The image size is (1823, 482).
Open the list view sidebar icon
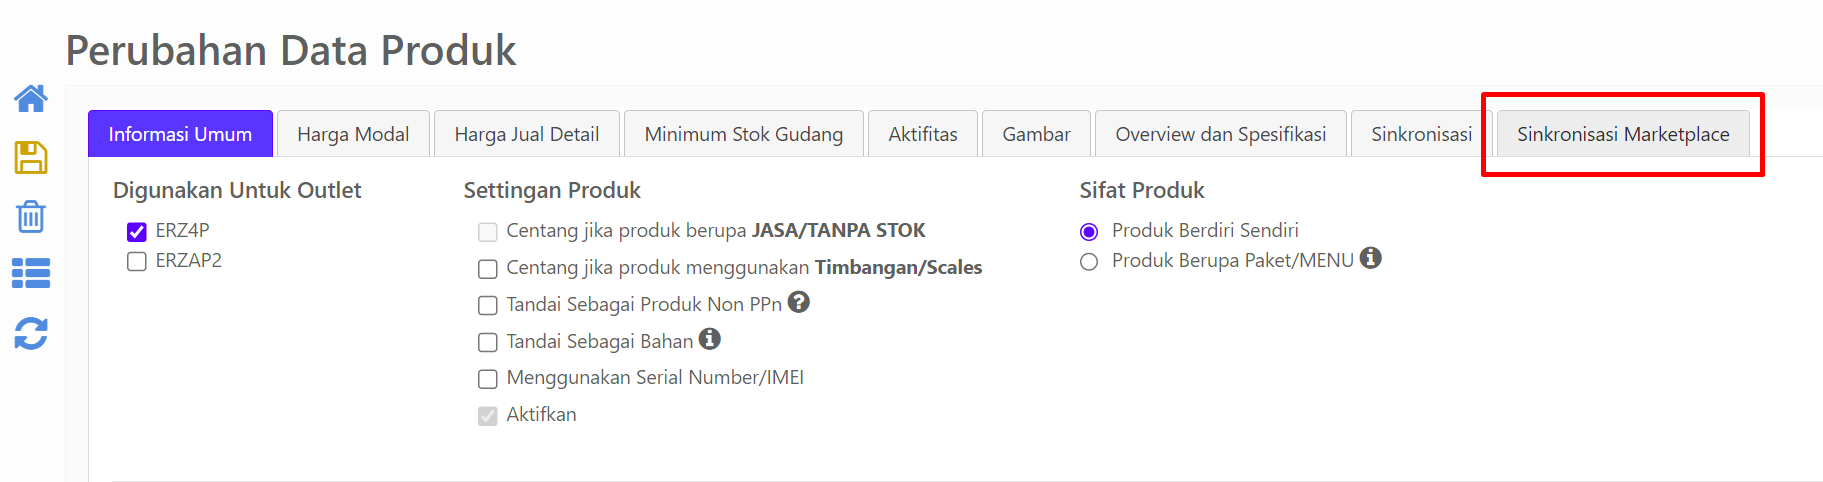[31, 274]
